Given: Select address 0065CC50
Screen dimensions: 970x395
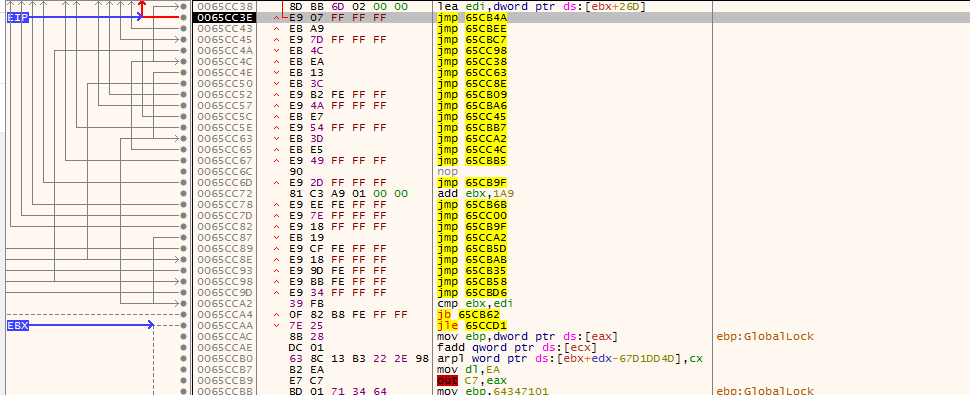Looking at the screenshot, I should pos(224,83).
